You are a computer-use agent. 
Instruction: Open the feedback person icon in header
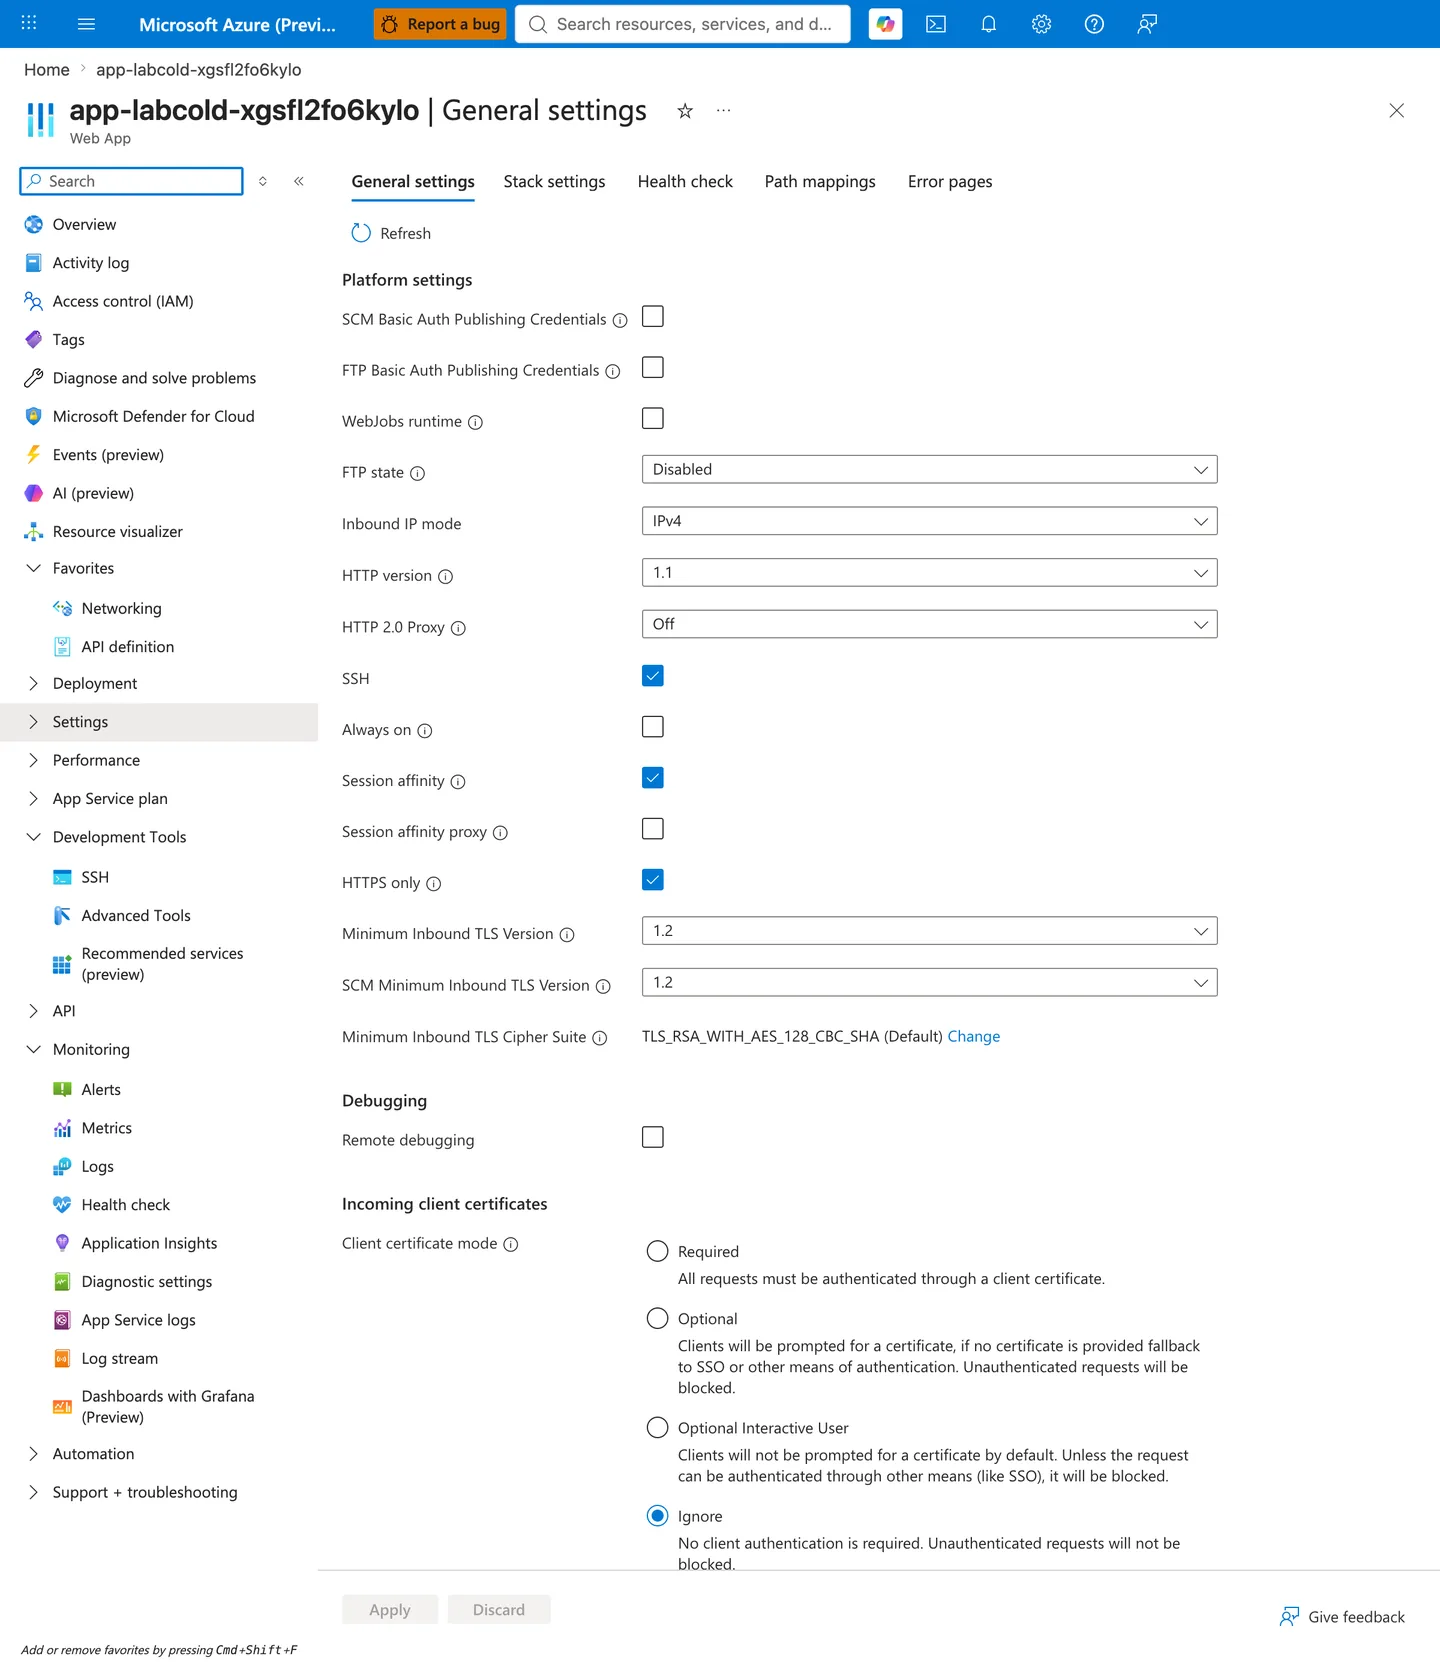[x=1147, y=24]
